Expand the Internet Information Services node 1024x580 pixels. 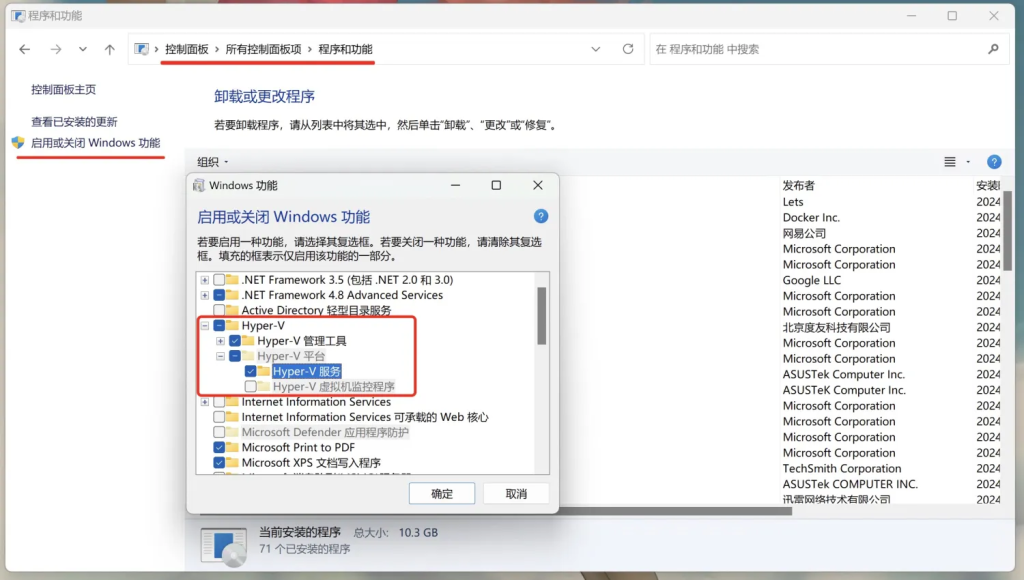pyautogui.click(x=204, y=402)
